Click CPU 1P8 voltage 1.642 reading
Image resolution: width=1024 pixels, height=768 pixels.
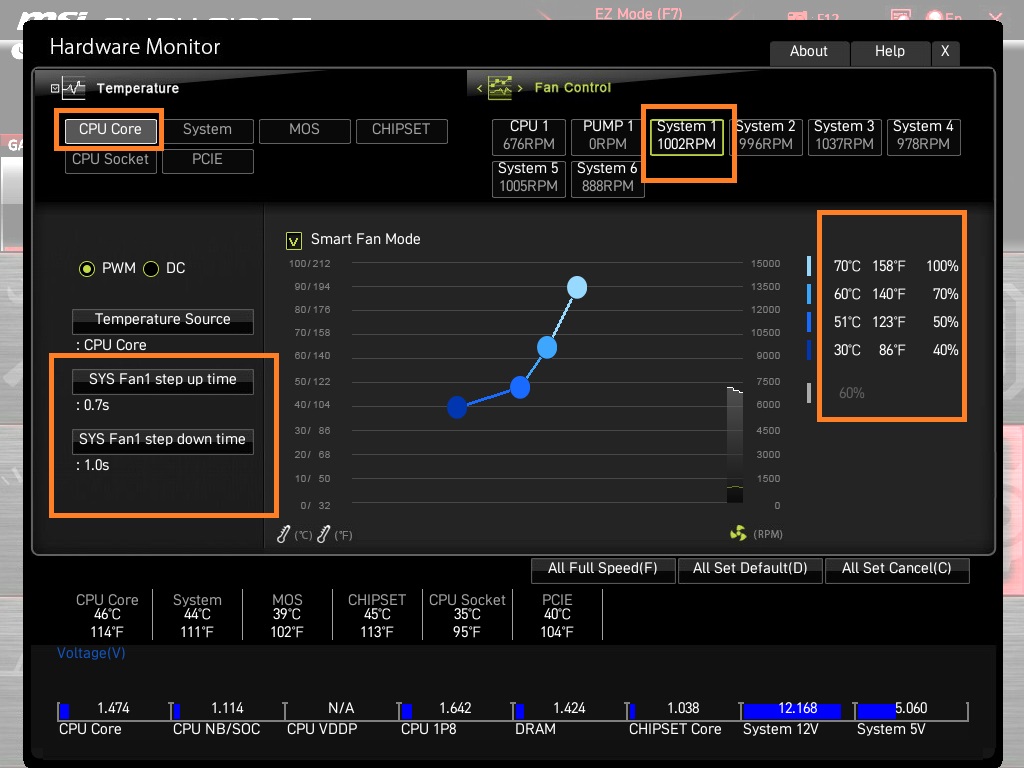tap(455, 709)
